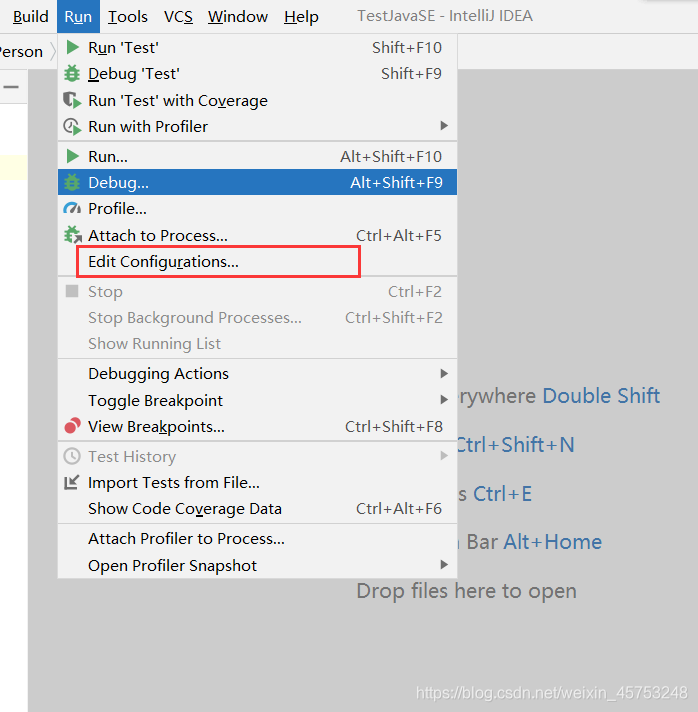This screenshot has height=712, width=698.
Task: Open the Tools menu
Action: click(x=128, y=16)
